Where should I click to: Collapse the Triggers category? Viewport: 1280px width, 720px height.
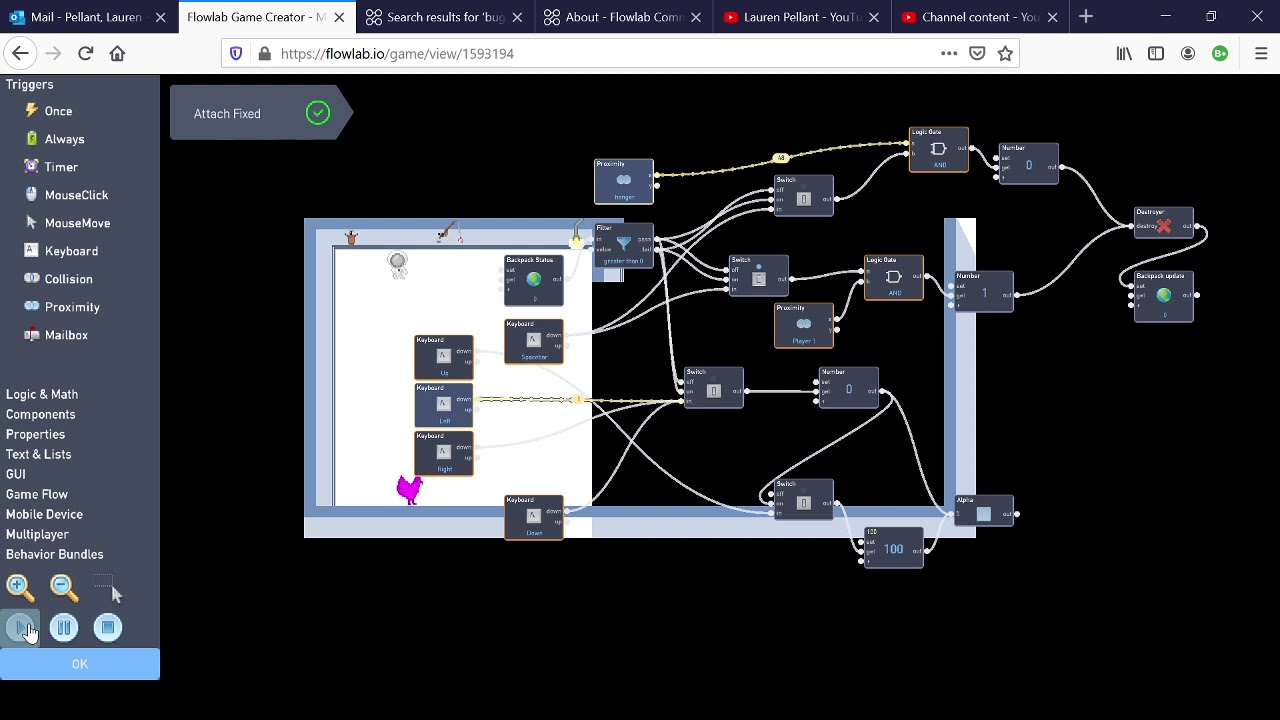click(30, 84)
